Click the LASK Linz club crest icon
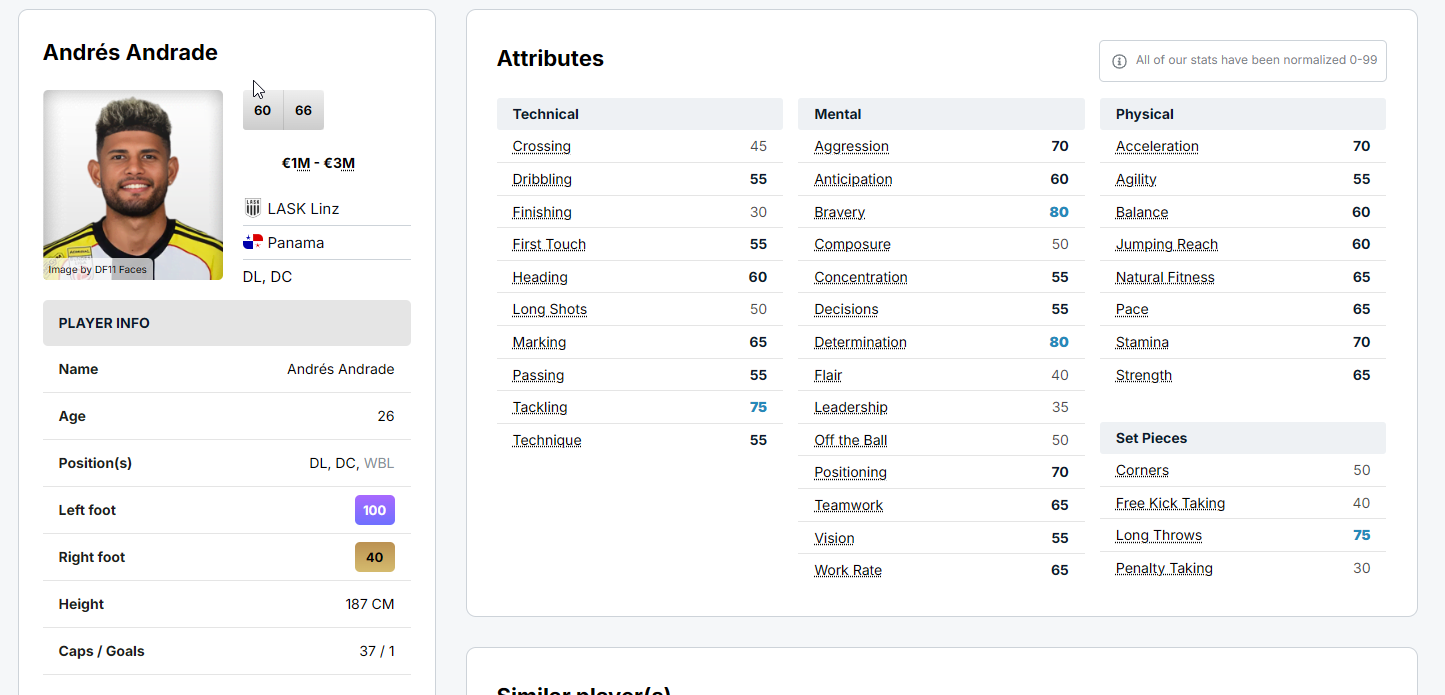The image size is (1445, 695). [x=252, y=208]
